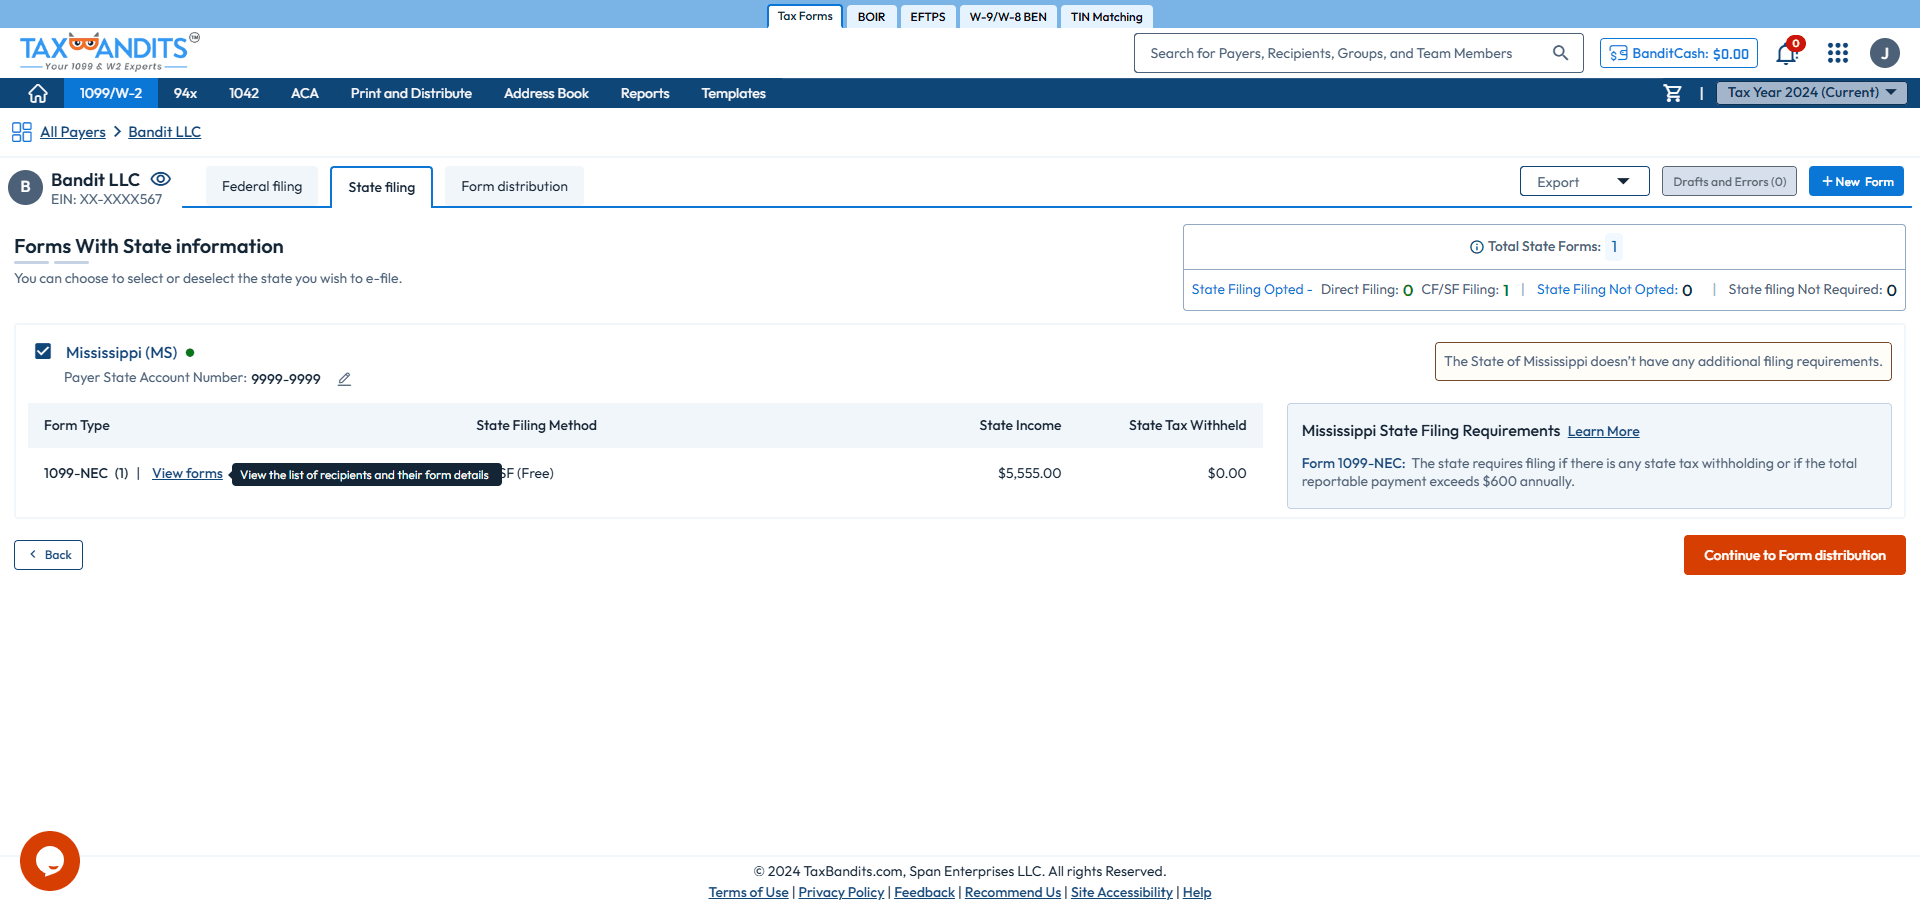The image size is (1920, 911).
Task: Select the EFTPS top tab
Action: [928, 17]
